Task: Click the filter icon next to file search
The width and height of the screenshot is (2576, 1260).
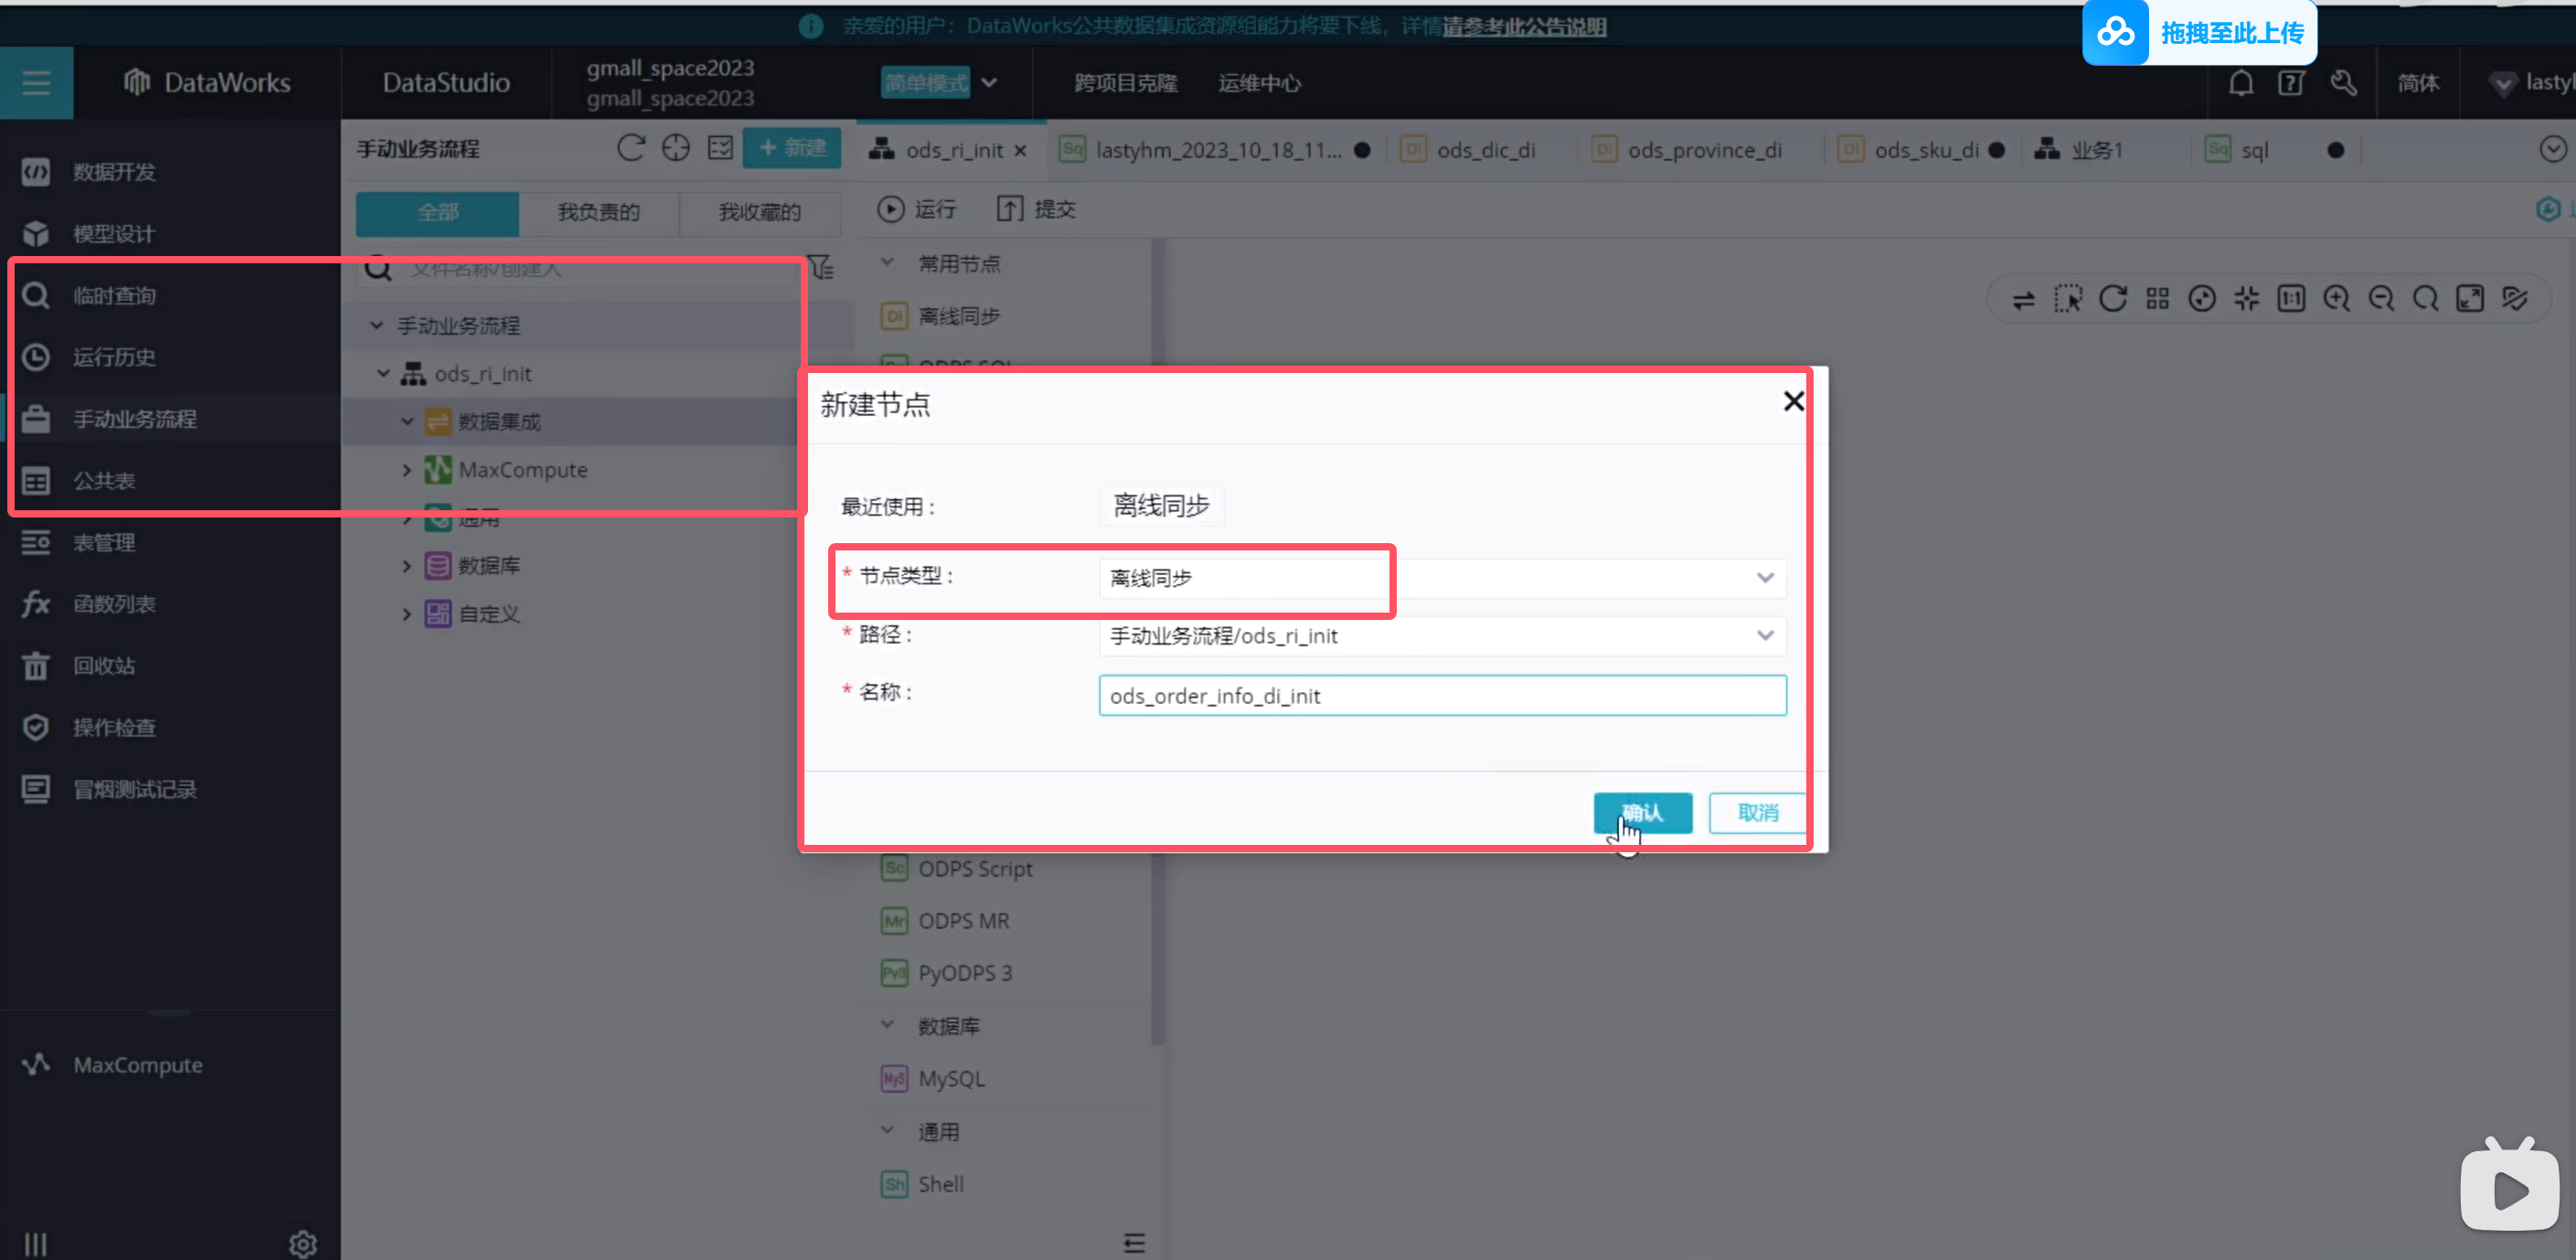Action: 821,268
